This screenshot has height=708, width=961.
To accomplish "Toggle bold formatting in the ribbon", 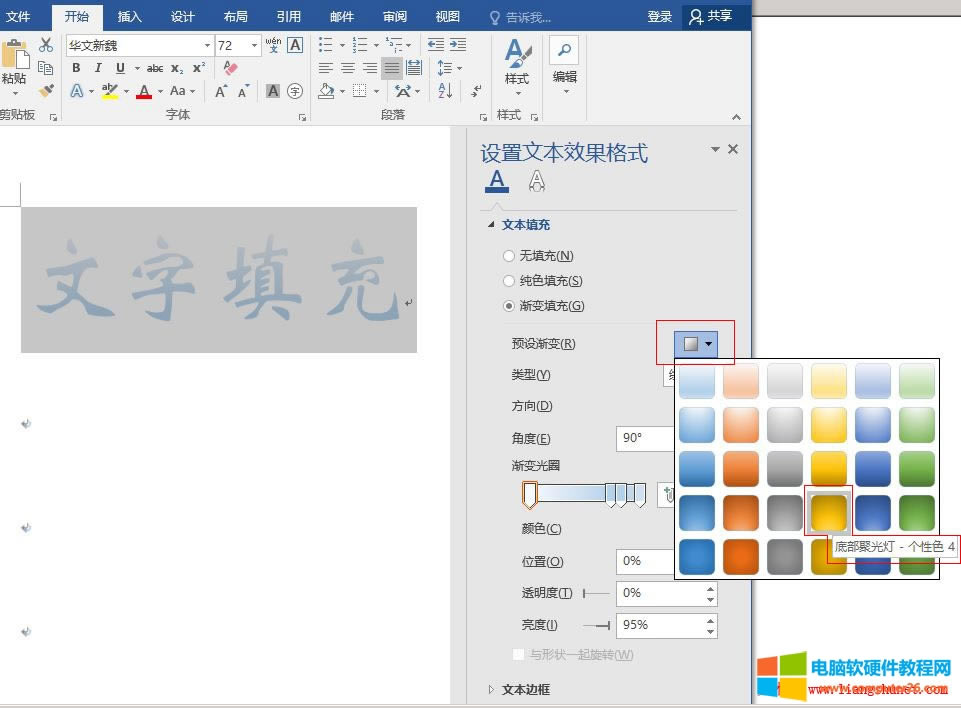I will coord(76,68).
